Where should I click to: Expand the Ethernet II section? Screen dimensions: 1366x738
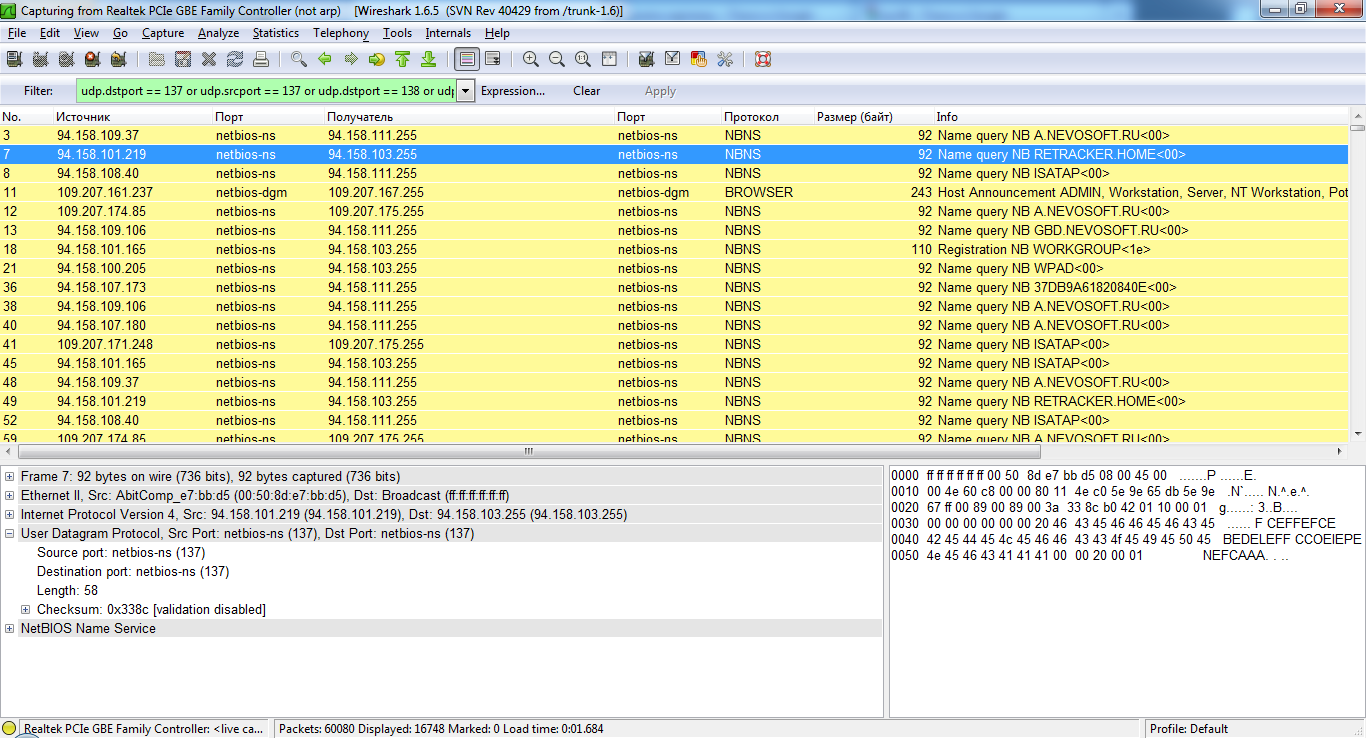coord(10,496)
